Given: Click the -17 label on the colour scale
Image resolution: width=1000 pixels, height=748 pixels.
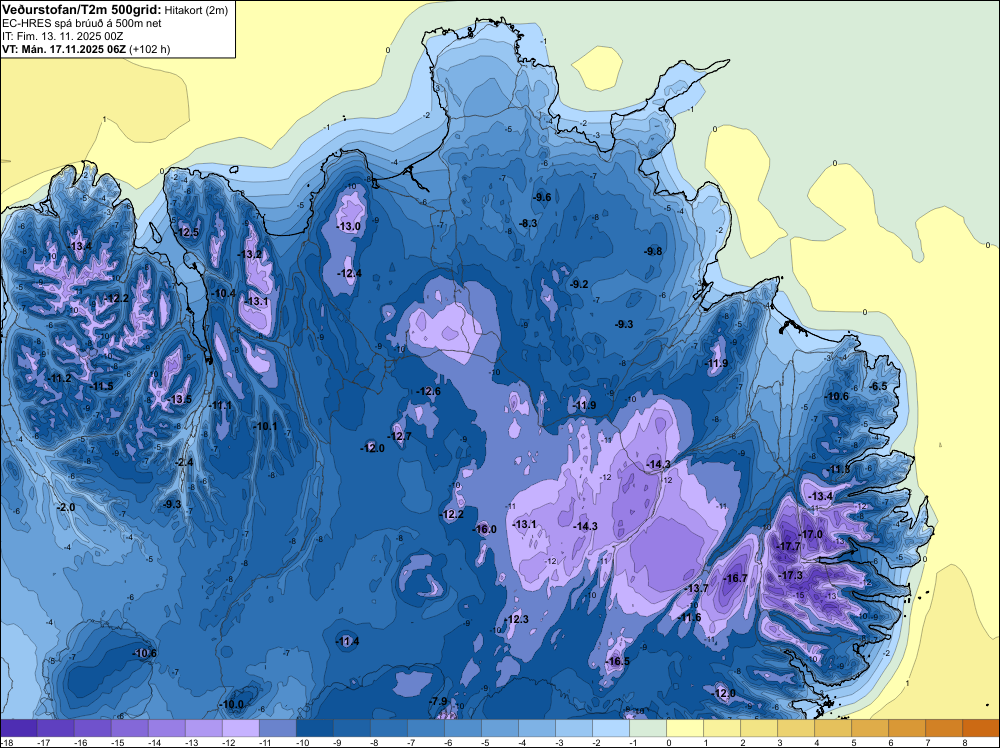Looking at the screenshot, I should [x=43, y=743].
